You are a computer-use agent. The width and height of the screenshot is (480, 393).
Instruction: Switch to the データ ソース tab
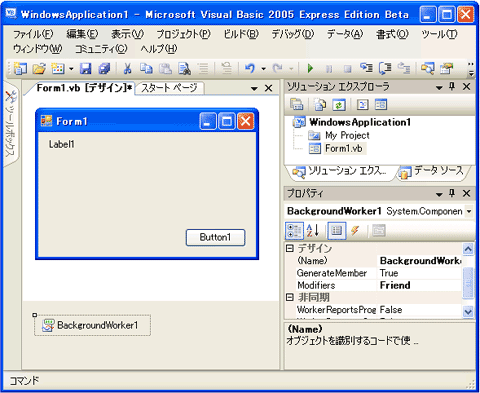point(434,171)
